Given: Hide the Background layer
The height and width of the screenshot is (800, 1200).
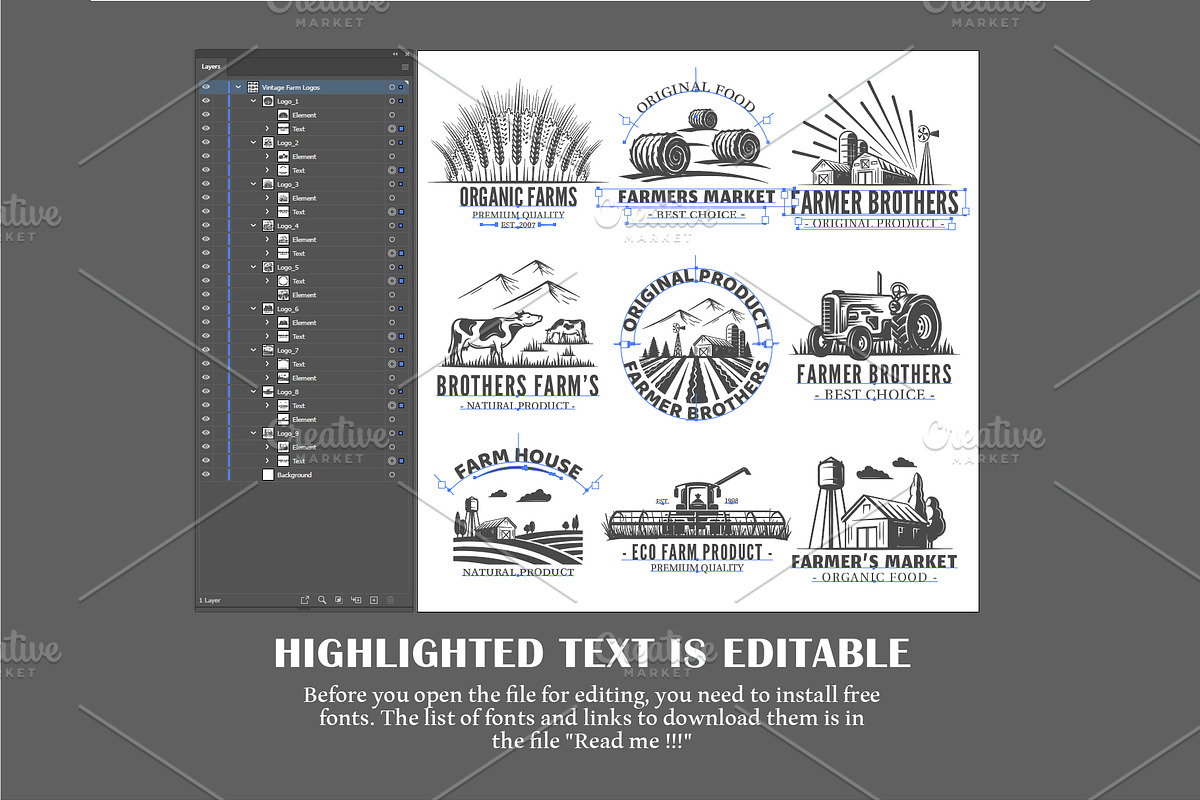Looking at the screenshot, I should pyautogui.click(x=206, y=475).
